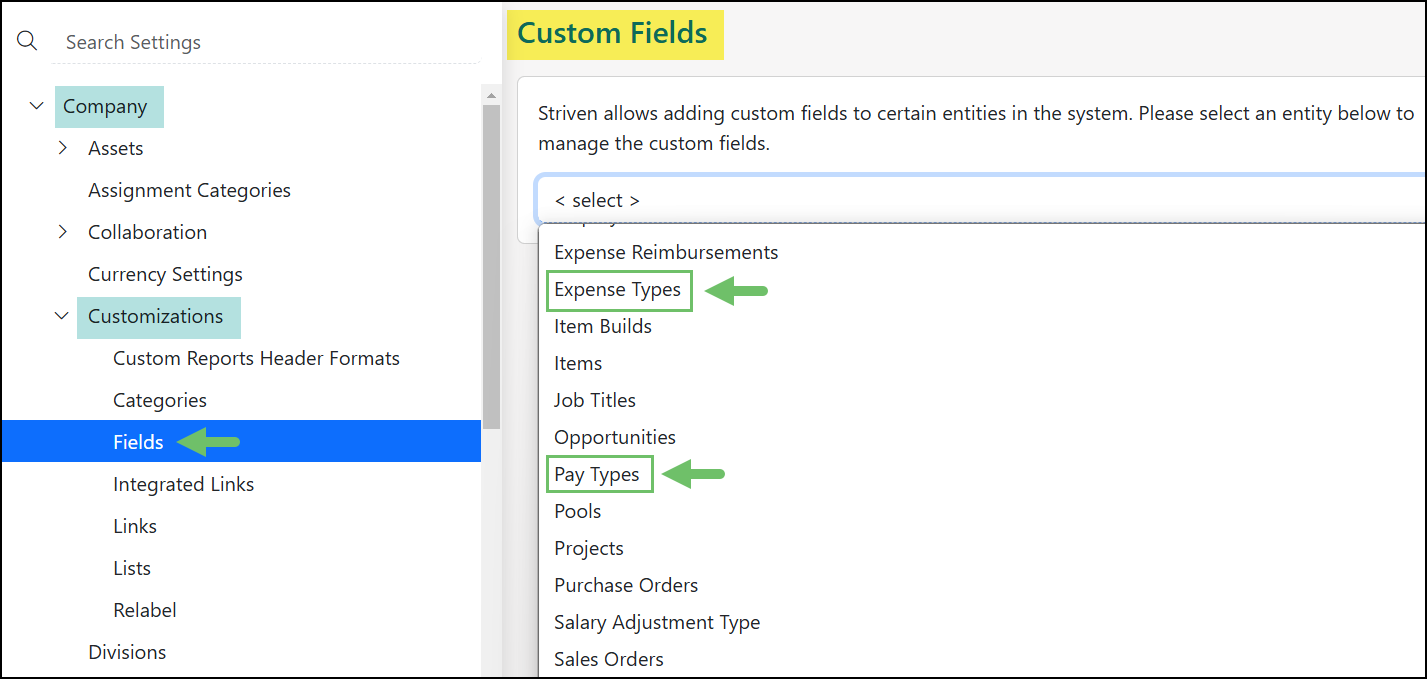Focus the Search Settings input field

(265, 42)
